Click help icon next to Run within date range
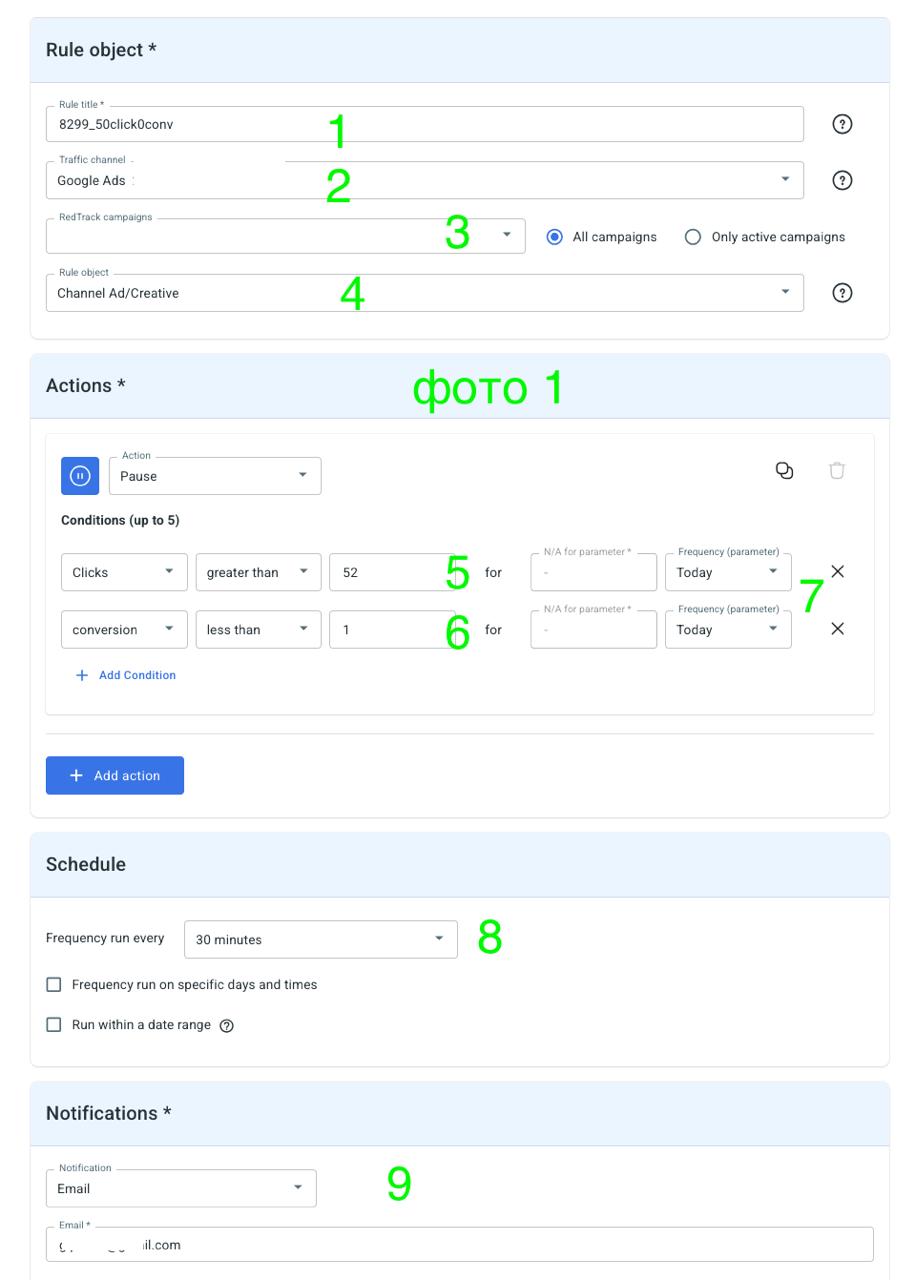 coord(226,1026)
